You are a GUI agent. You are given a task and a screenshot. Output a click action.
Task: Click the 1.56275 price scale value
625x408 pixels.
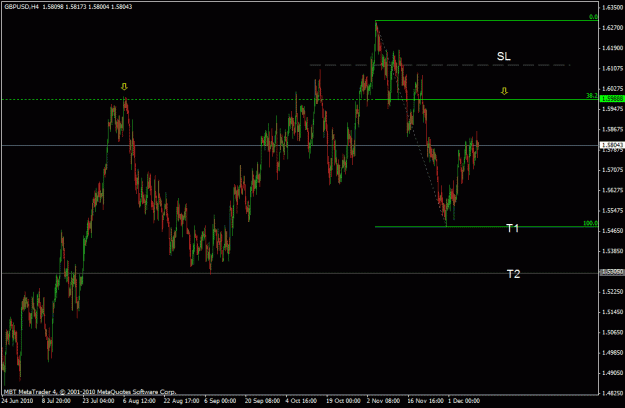click(x=612, y=190)
